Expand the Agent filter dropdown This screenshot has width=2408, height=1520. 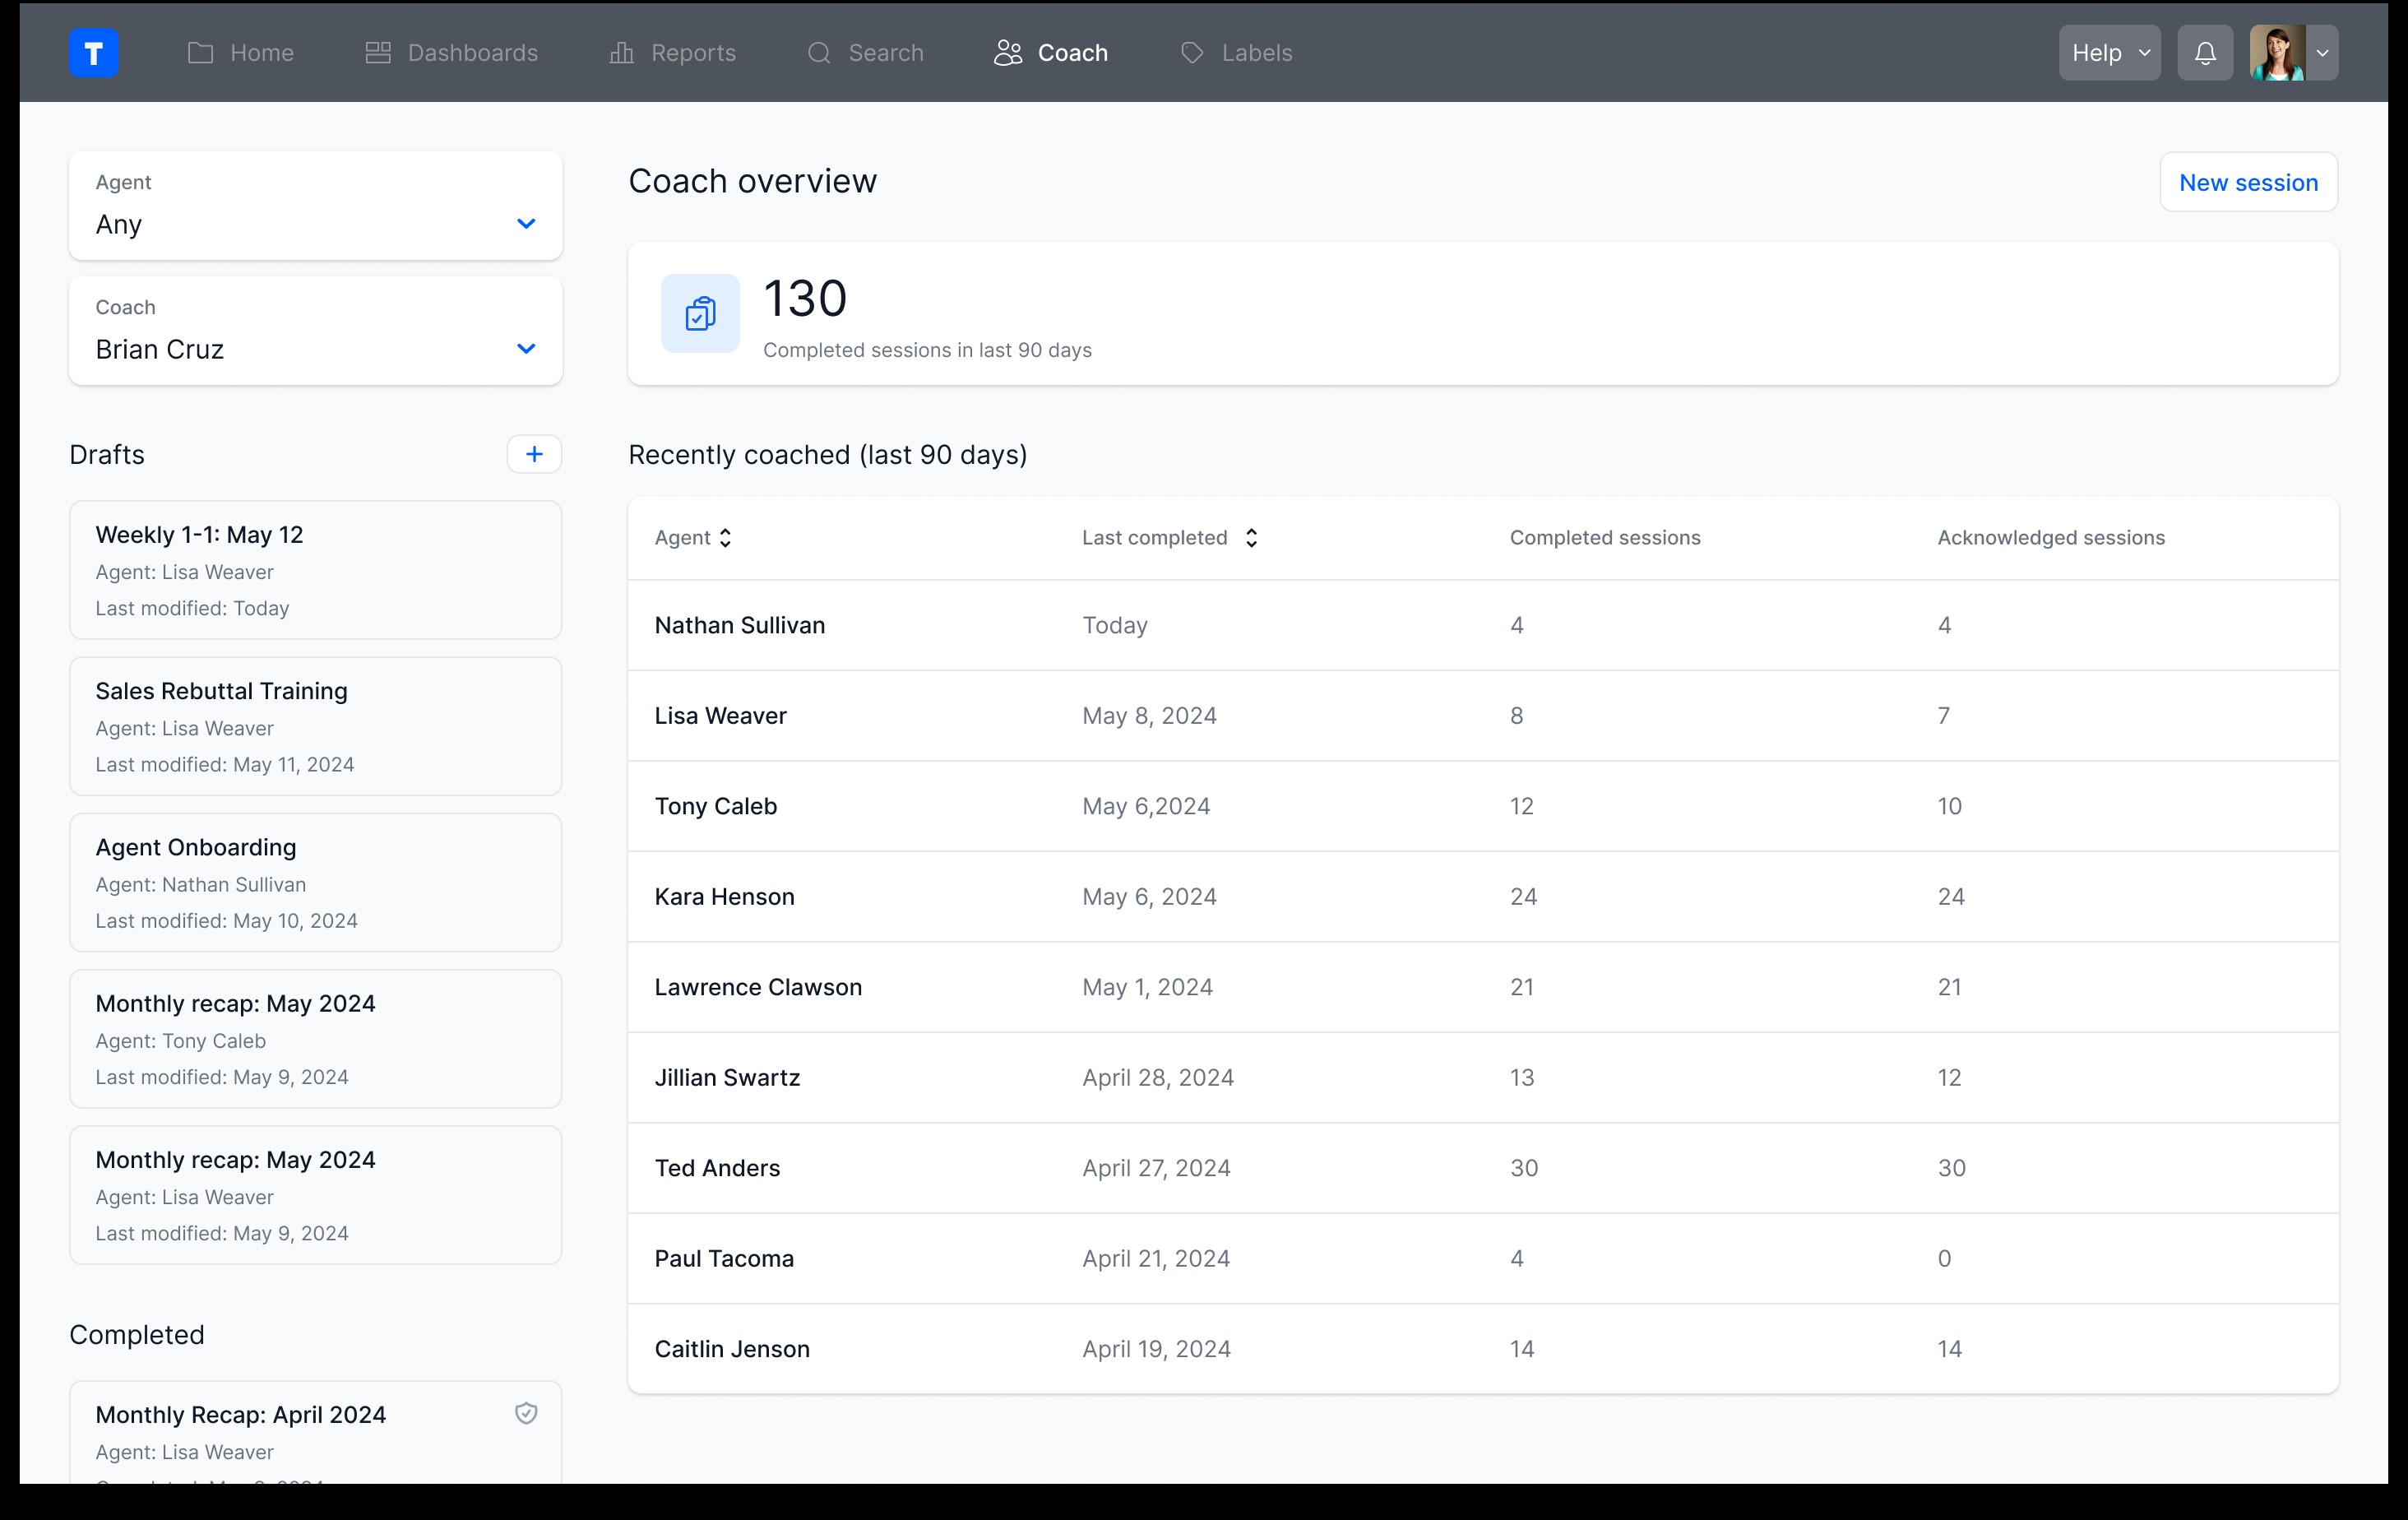point(526,224)
